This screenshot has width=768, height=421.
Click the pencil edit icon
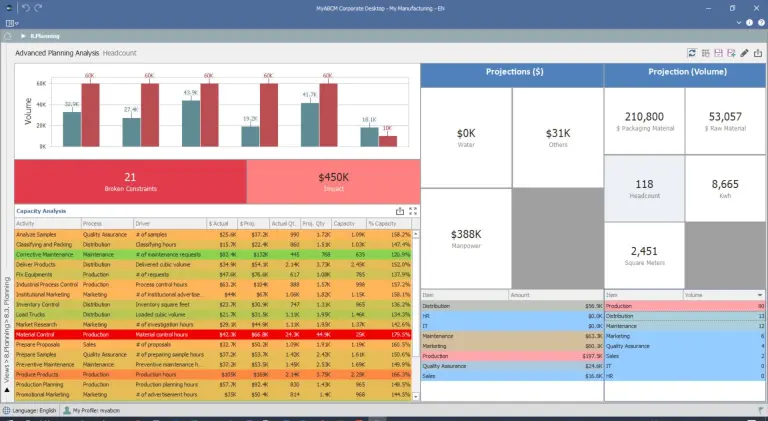(743, 52)
